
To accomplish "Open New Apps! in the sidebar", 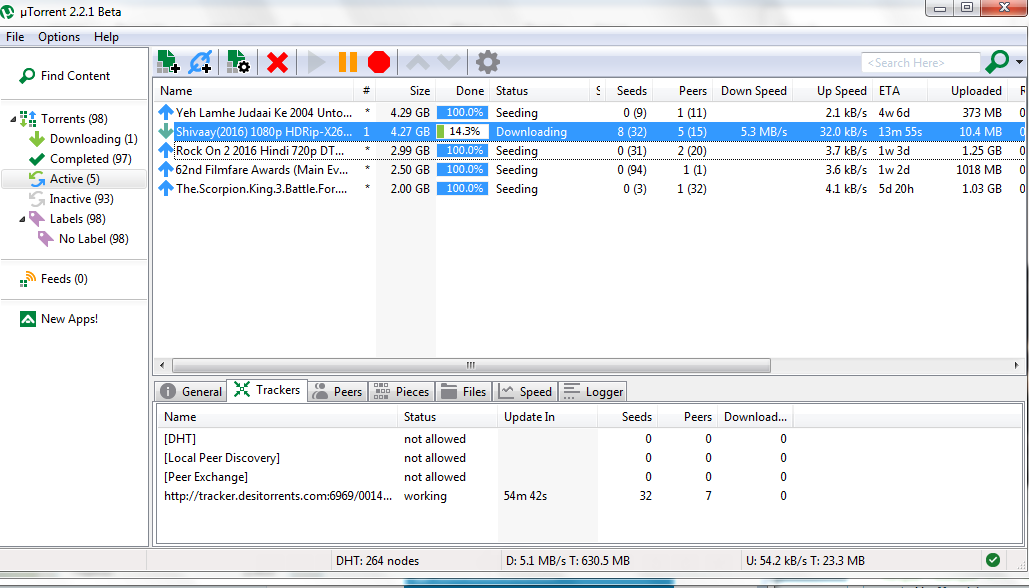I will click(69, 319).
